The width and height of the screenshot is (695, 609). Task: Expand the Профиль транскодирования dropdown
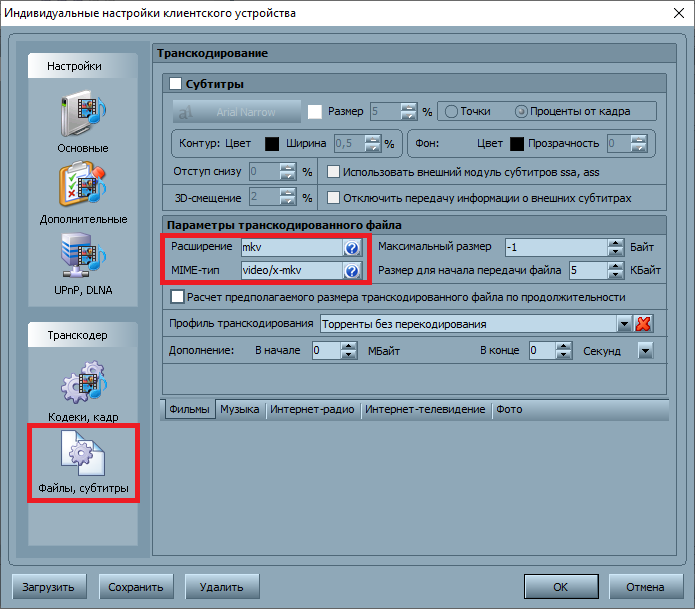click(x=624, y=324)
